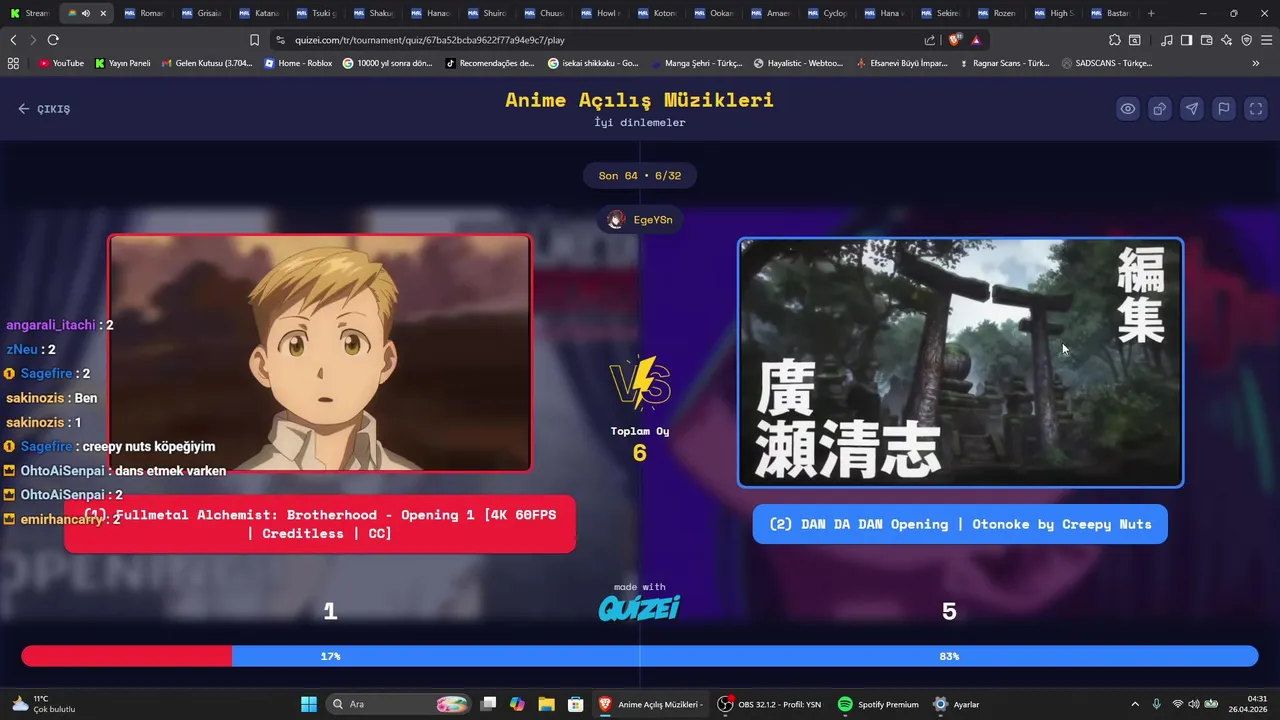The image size is (1280, 720).
Task: Mute the active tab via speaker icon
Action: click(x=85, y=13)
